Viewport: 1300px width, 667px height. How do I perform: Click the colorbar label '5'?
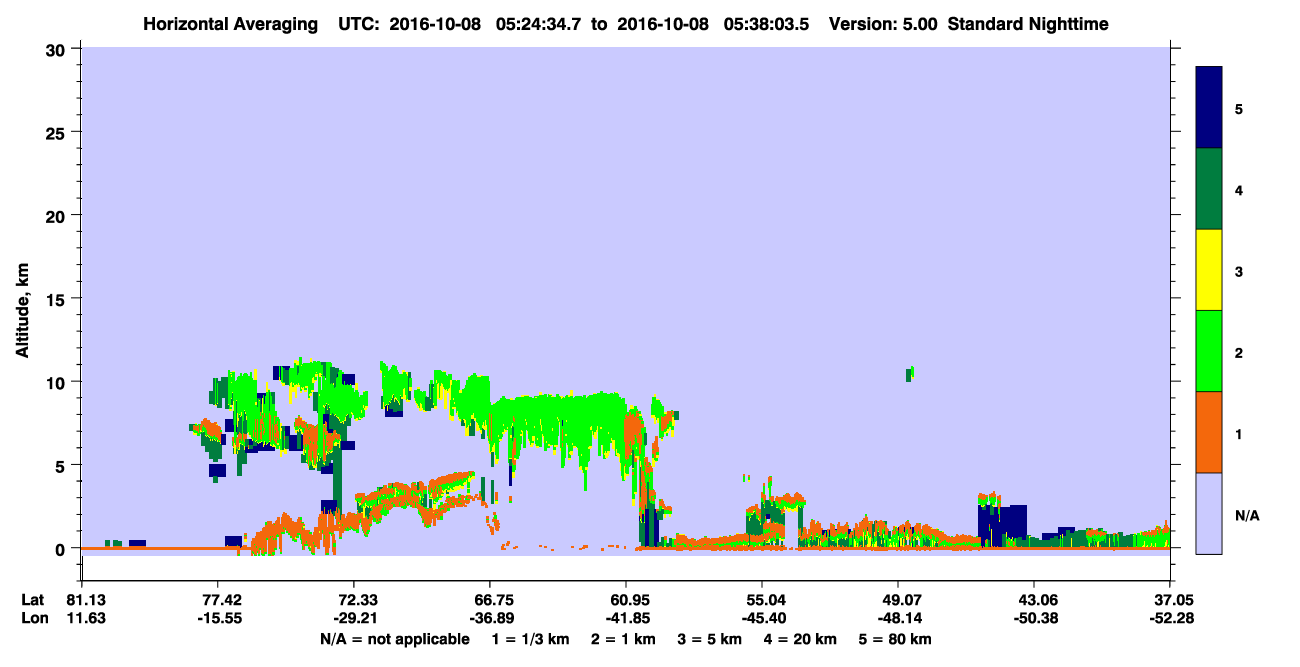[x=1239, y=108]
